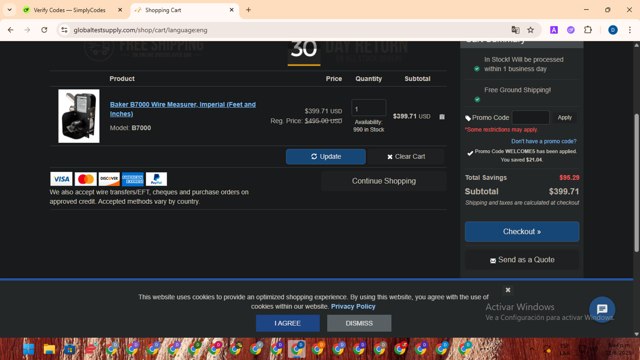The height and width of the screenshot is (360, 640).
Task: Apply the promo code
Action: tap(564, 118)
